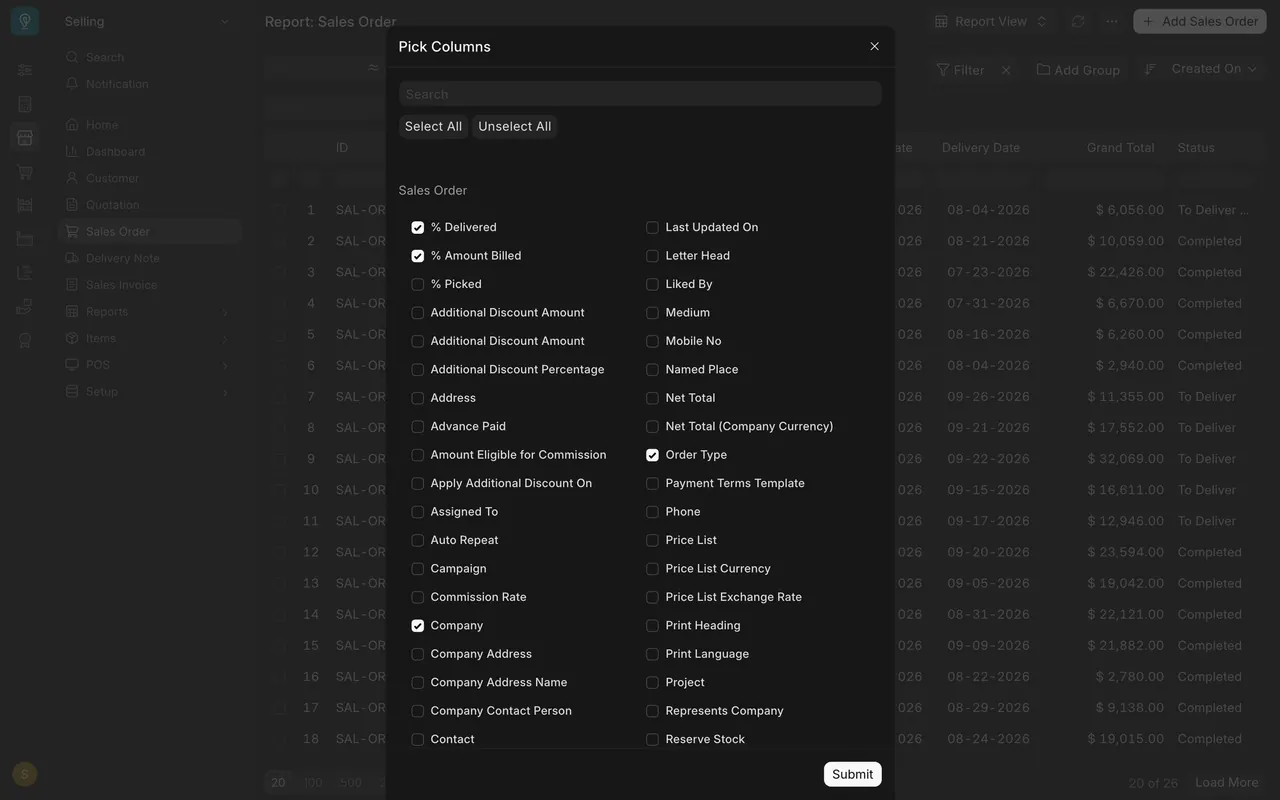Uncheck the % Delivered column
This screenshot has width=1280, height=800.
click(x=417, y=227)
